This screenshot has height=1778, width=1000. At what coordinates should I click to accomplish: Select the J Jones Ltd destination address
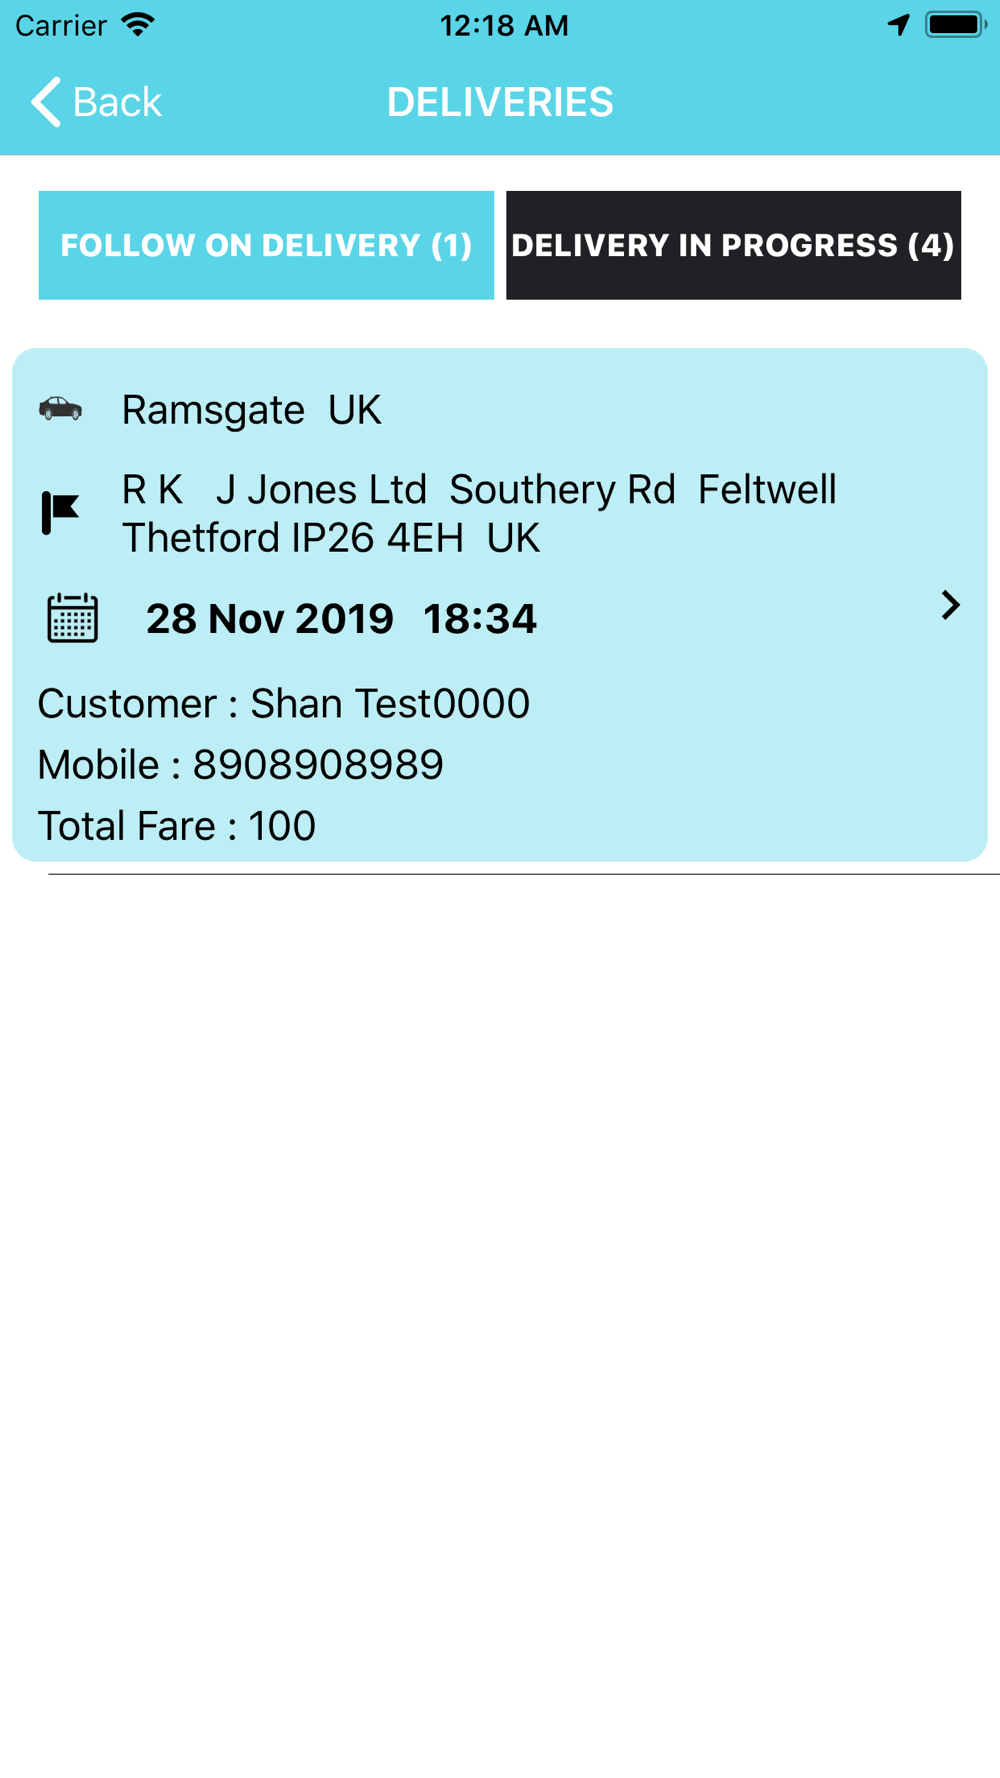pyautogui.click(x=478, y=513)
